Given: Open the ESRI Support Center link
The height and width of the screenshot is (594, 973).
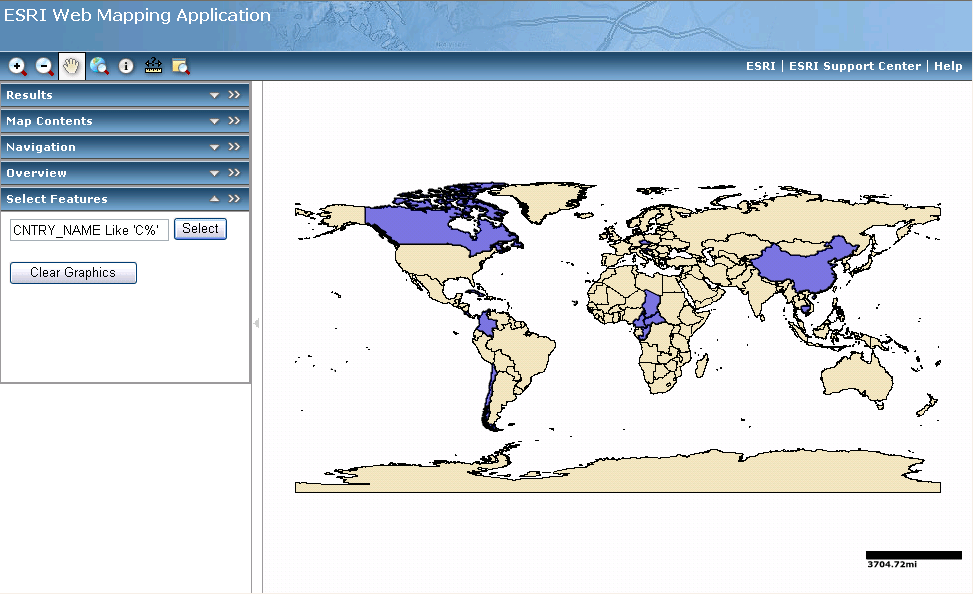Looking at the screenshot, I should (x=855, y=66).
